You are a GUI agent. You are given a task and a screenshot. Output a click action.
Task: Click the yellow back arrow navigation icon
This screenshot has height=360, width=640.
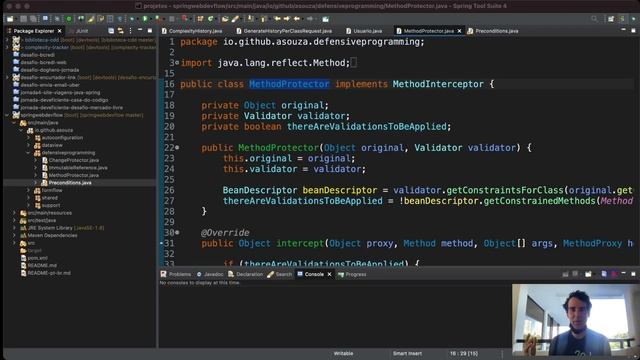278,19
